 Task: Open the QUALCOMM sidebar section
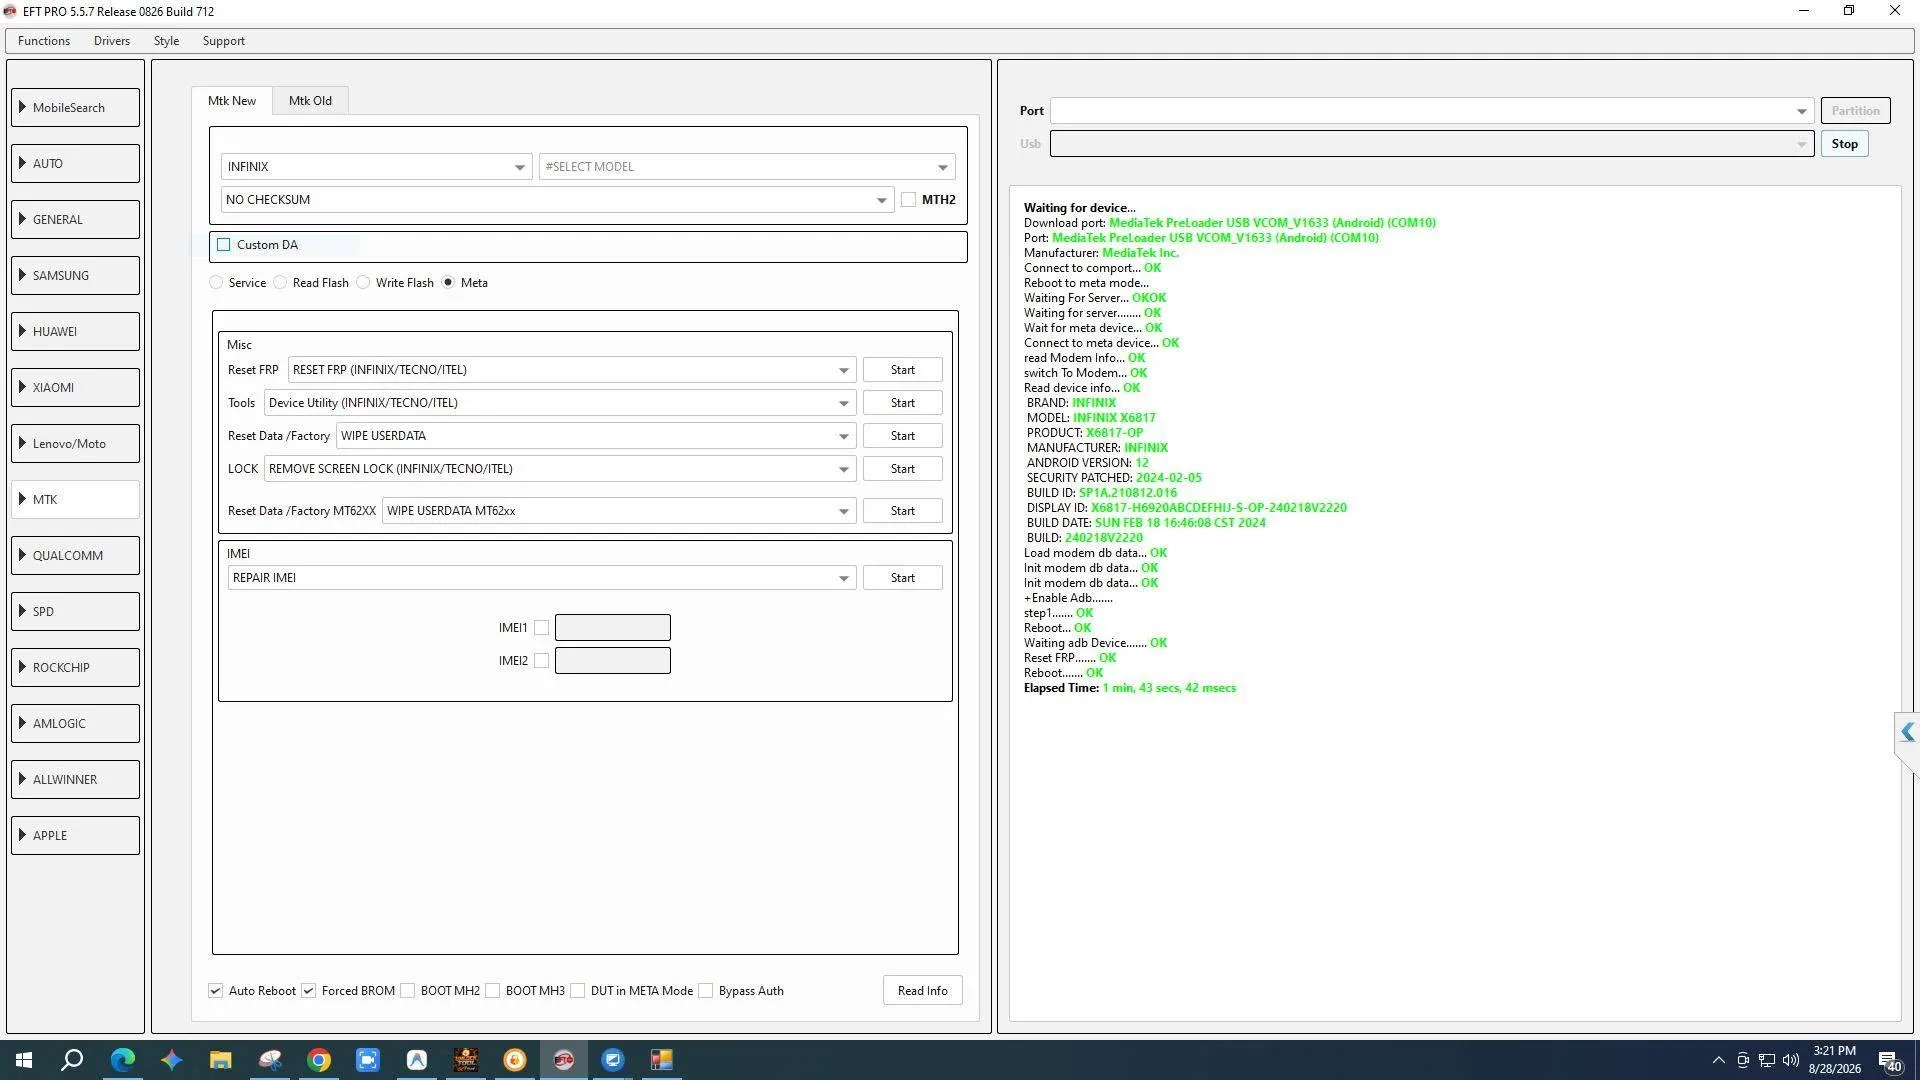pyautogui.click(x=76, y=556)
